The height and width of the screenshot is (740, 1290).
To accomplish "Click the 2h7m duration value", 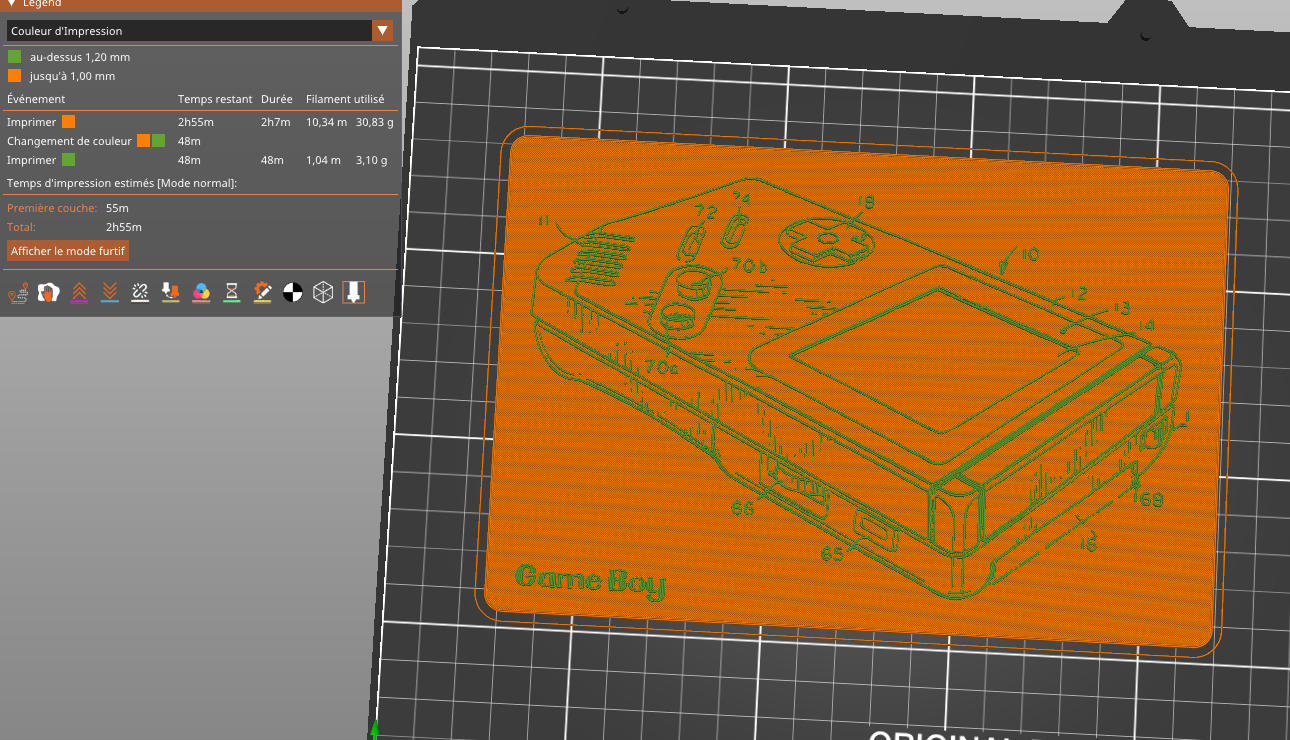I will point(276,122).
